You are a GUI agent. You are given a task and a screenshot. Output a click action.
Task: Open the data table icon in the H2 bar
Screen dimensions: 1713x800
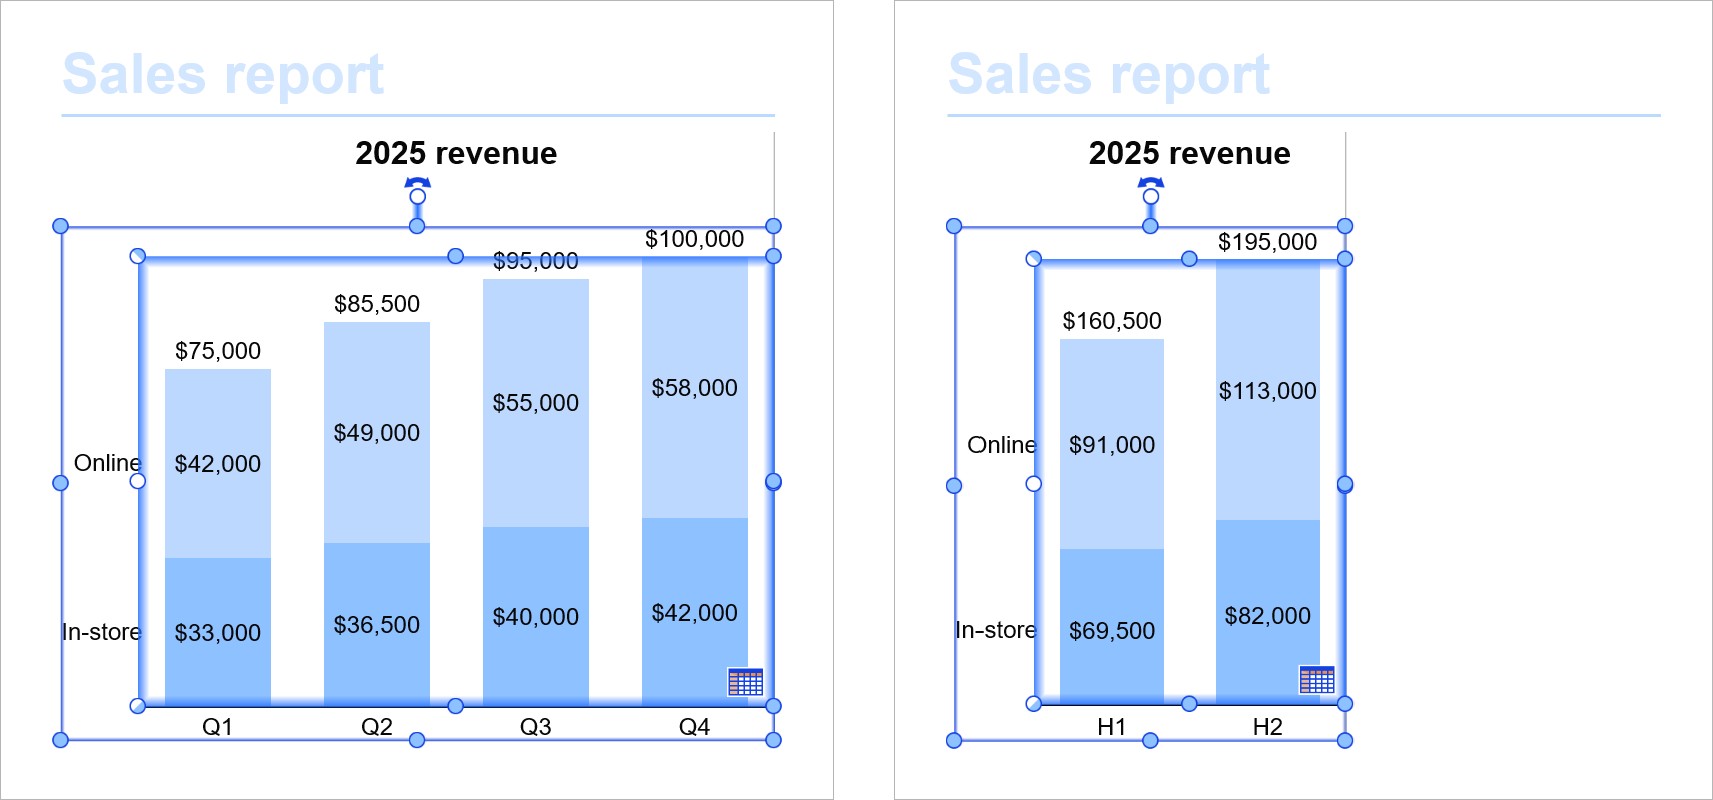click(1316, 679)
